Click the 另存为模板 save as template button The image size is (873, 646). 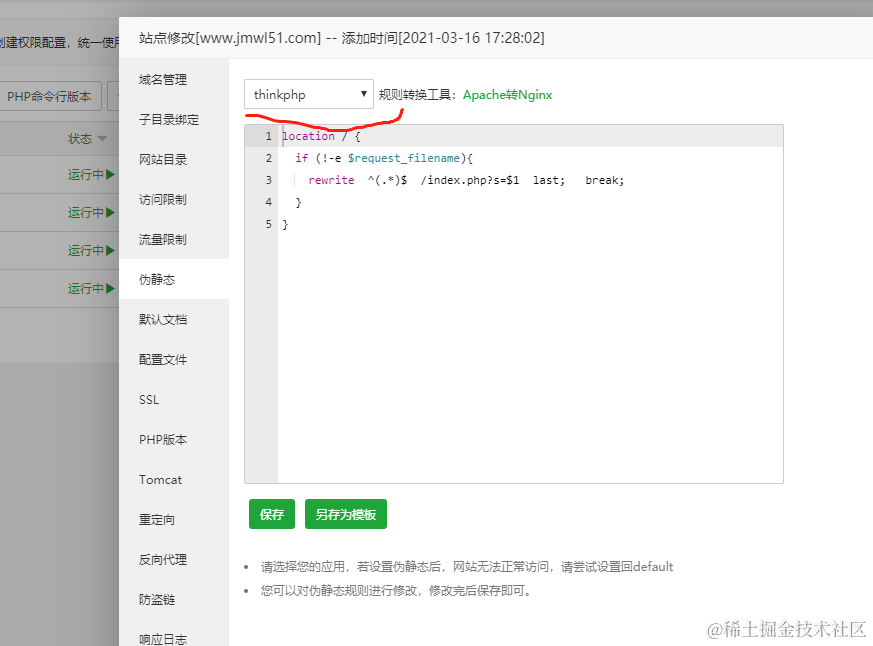pyautogui.click(x=345, y=514)
